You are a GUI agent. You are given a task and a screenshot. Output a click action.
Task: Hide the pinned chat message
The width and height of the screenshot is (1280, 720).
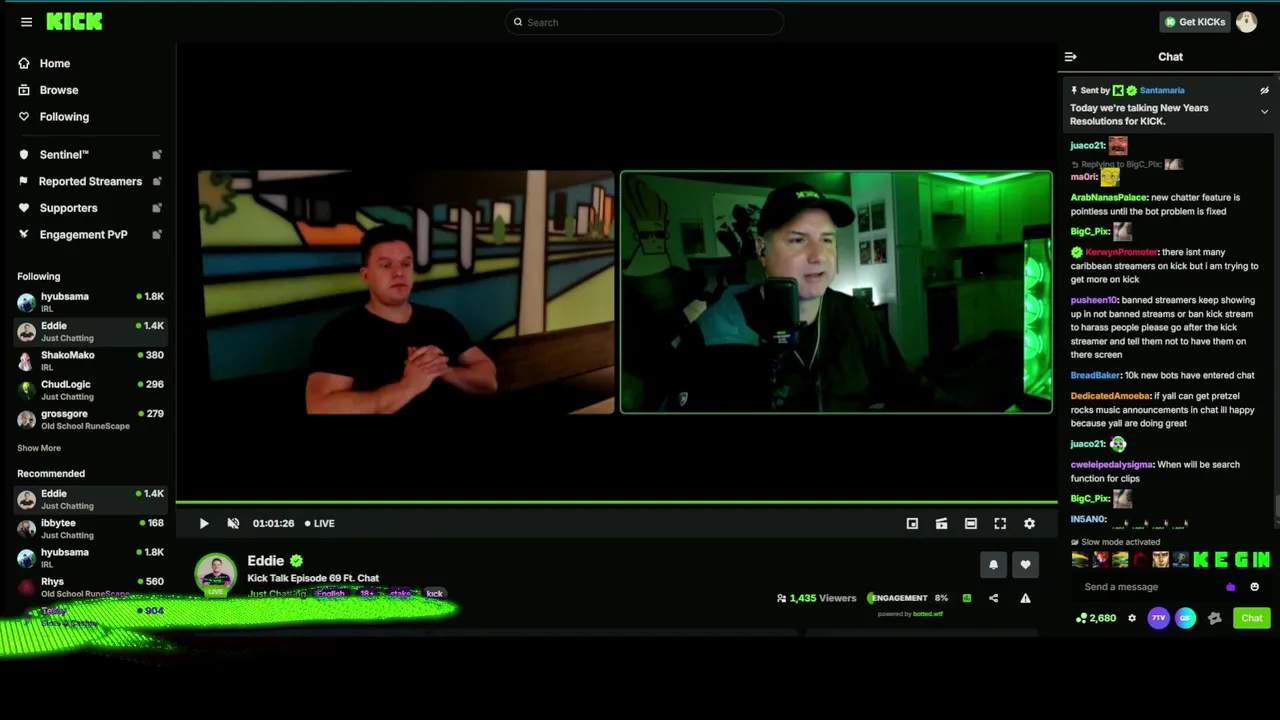pyautogui.click(x=1264, y=90)
